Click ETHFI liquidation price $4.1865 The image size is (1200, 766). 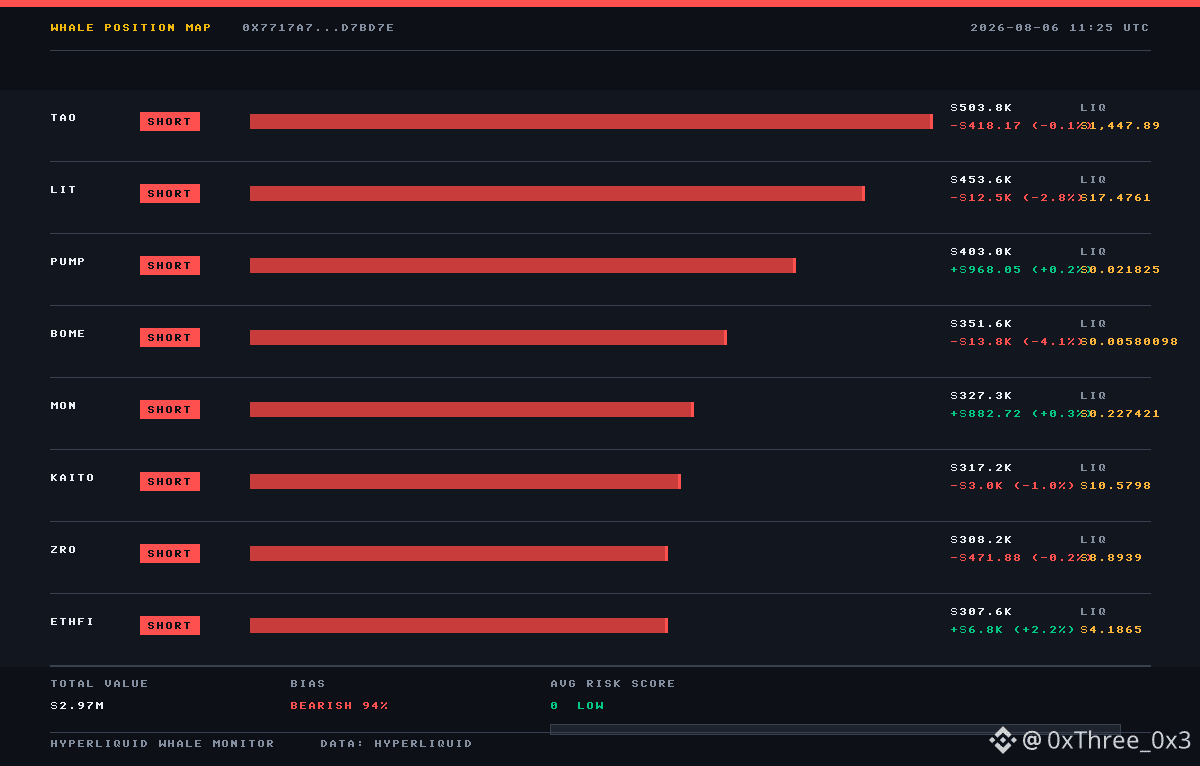coord(1111,630)
